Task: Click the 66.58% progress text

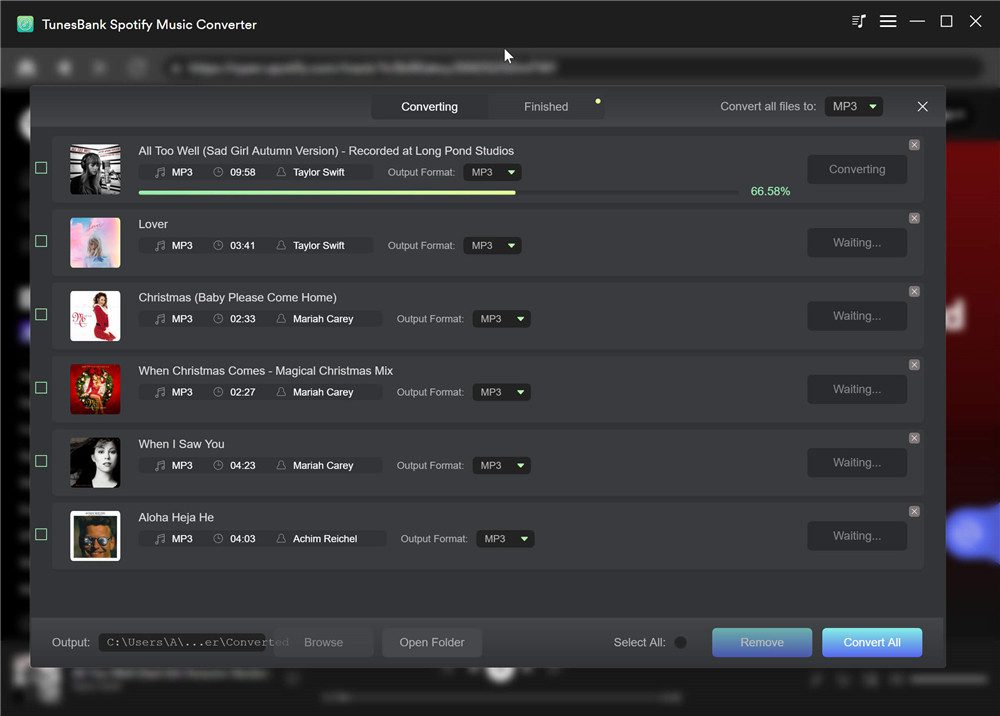Action: click(x=770, y=191)
